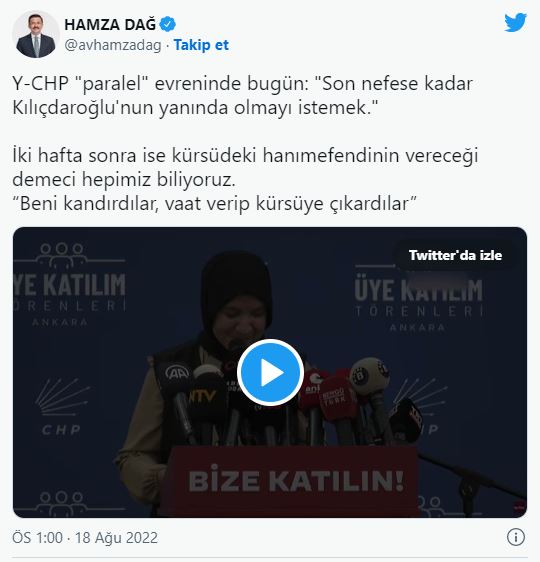Click the AA microphone in the video
Screen dimensions: 540x562
pos(176,375)
